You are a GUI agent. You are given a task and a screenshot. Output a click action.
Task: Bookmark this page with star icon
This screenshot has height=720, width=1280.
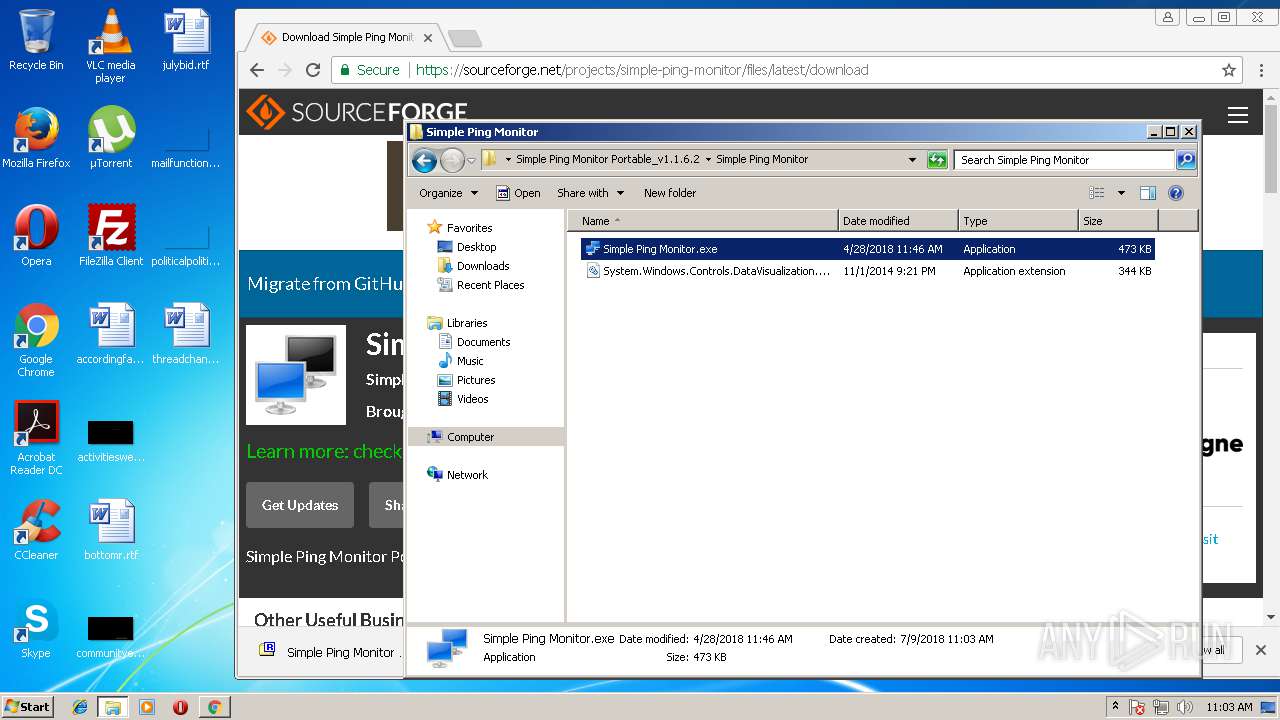pos(1229,70)
